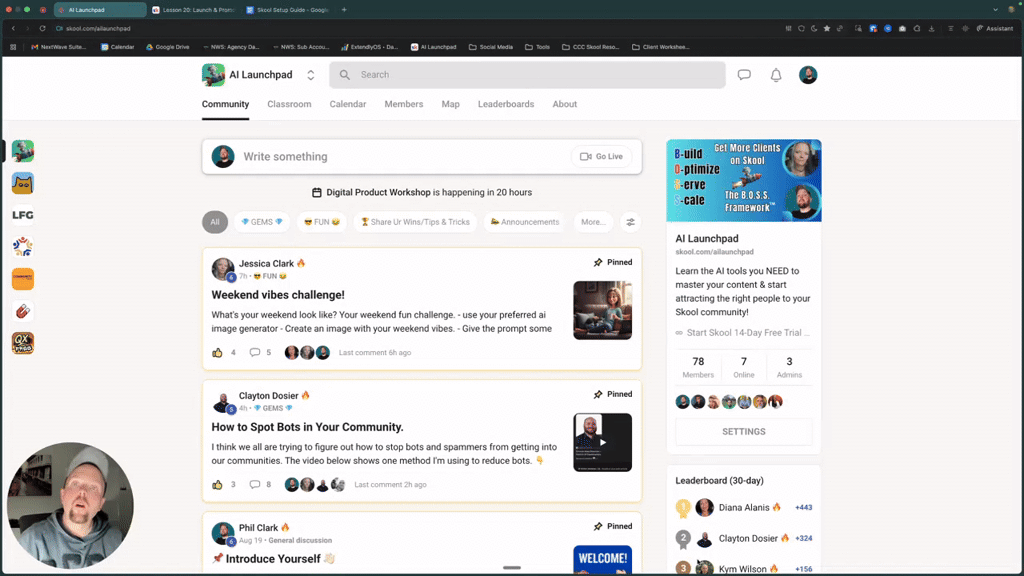Switch to the Calendar tab
This screenshot has width=1024, height=576.
coord(347,104)
